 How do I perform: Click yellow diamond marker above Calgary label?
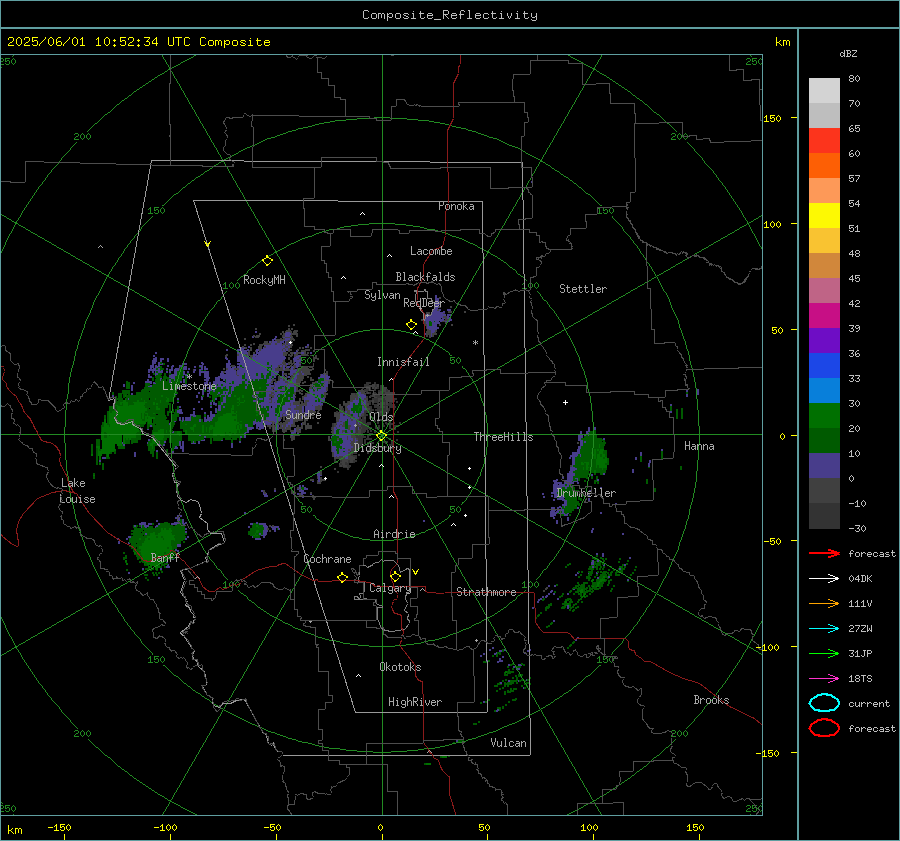(395, 576)
